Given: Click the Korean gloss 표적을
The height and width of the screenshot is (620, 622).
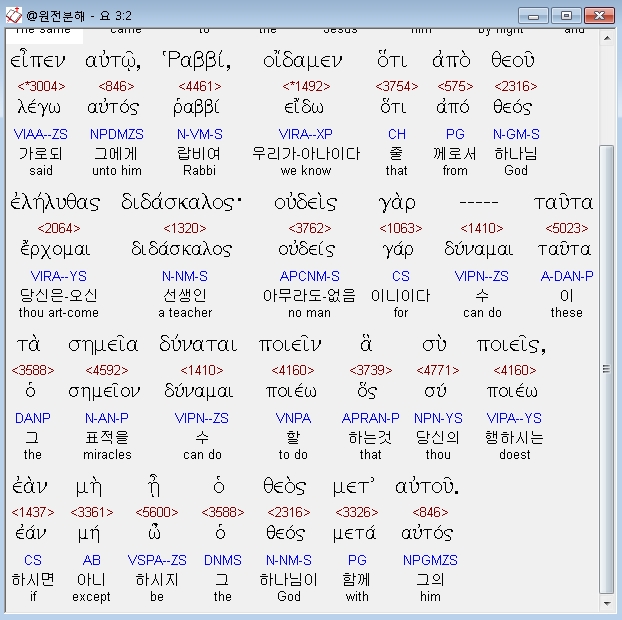Looking at the screenshot, I should click(107, 438).
